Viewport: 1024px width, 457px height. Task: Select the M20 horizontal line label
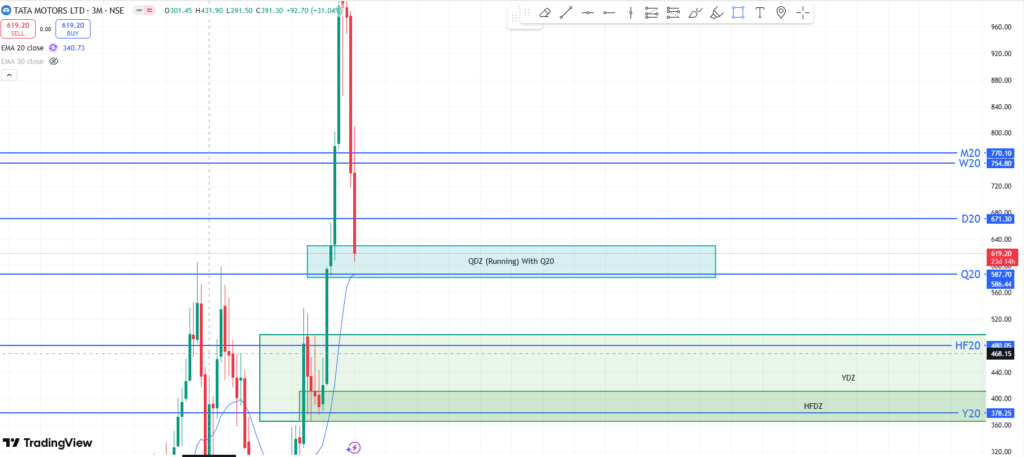pyautogui.click(x=970, y=153)
